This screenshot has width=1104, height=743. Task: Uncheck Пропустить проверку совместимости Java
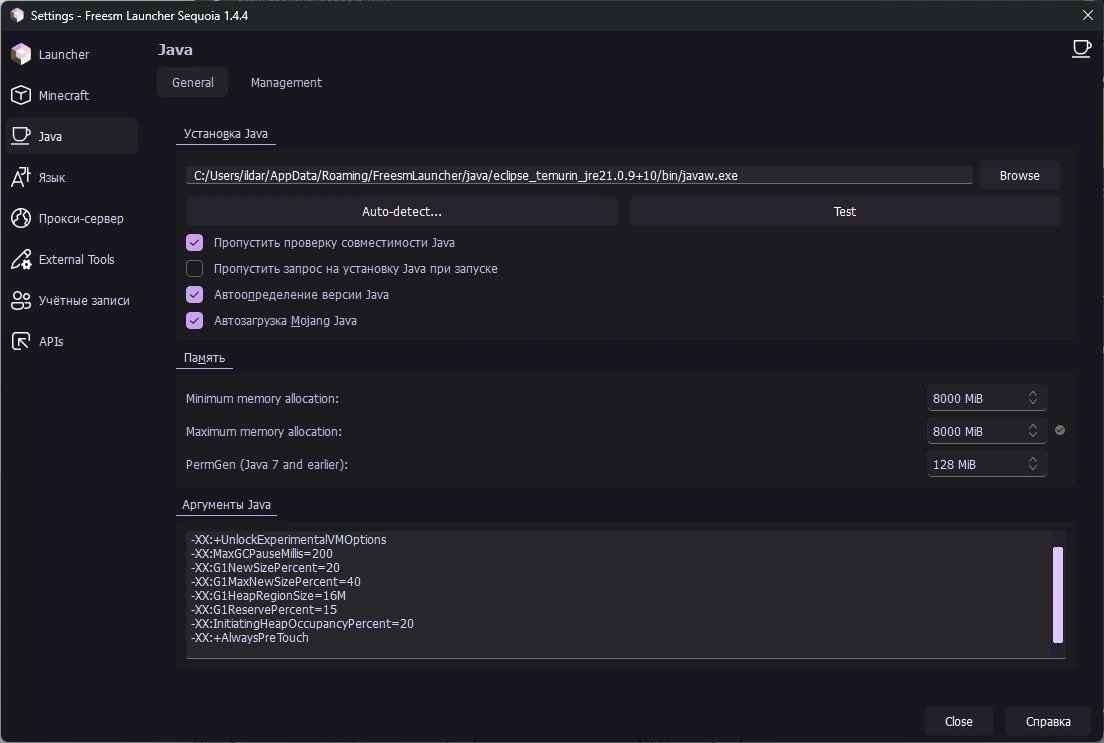[195, 243]
